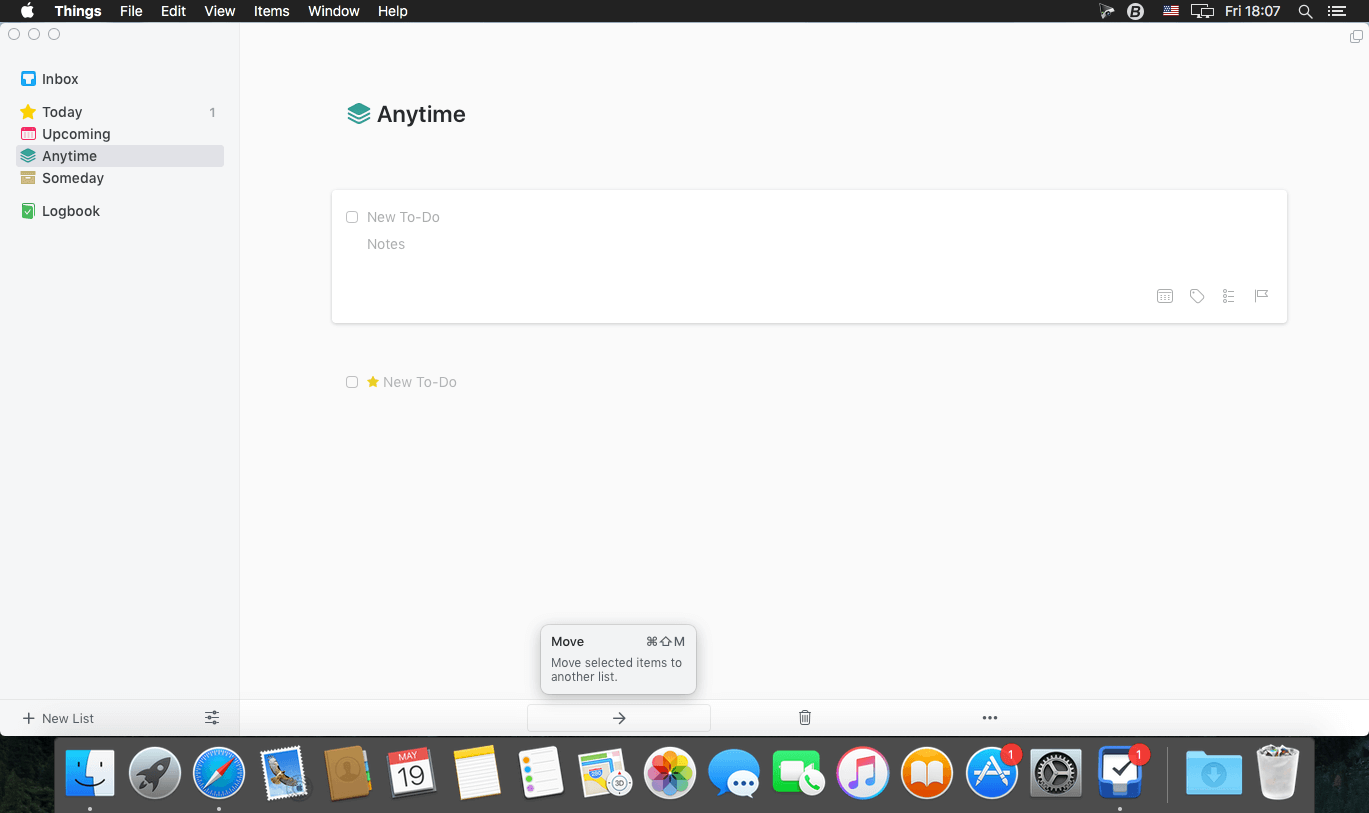This screenshot has height=813, width=1369.
Task: Open the Logbook in sidebar
Action: coord(70,211)
